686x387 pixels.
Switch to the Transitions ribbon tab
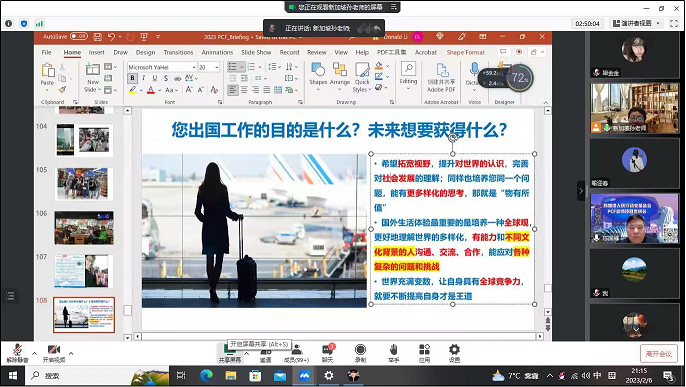click(178, 52)
